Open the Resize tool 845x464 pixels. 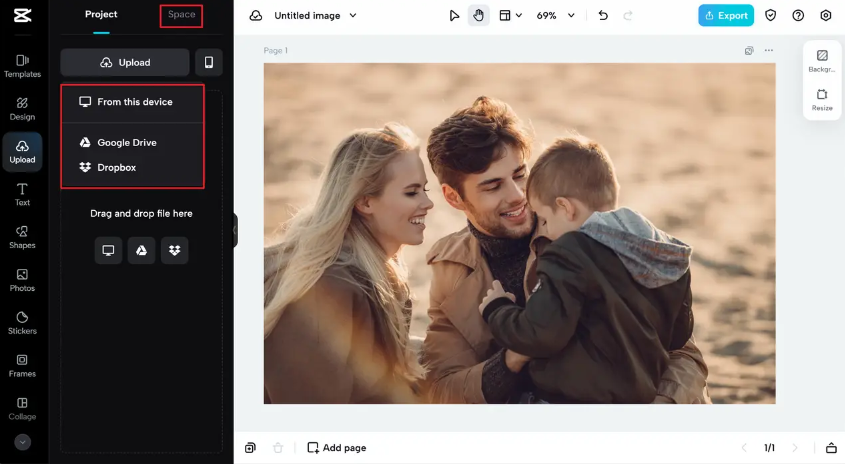coord(822,100)
